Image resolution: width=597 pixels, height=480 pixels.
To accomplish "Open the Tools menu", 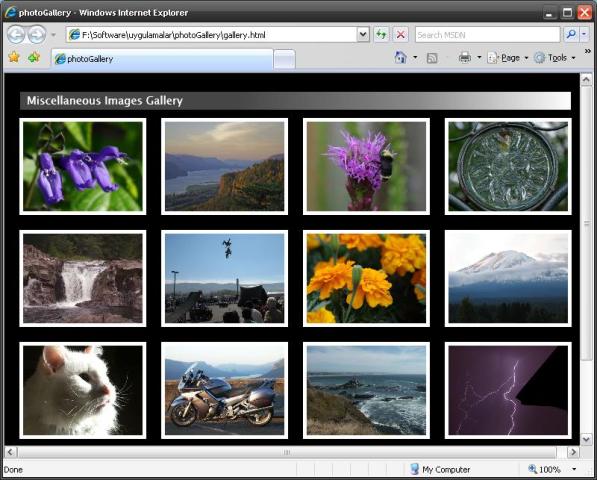I will [x=555, y=57].
